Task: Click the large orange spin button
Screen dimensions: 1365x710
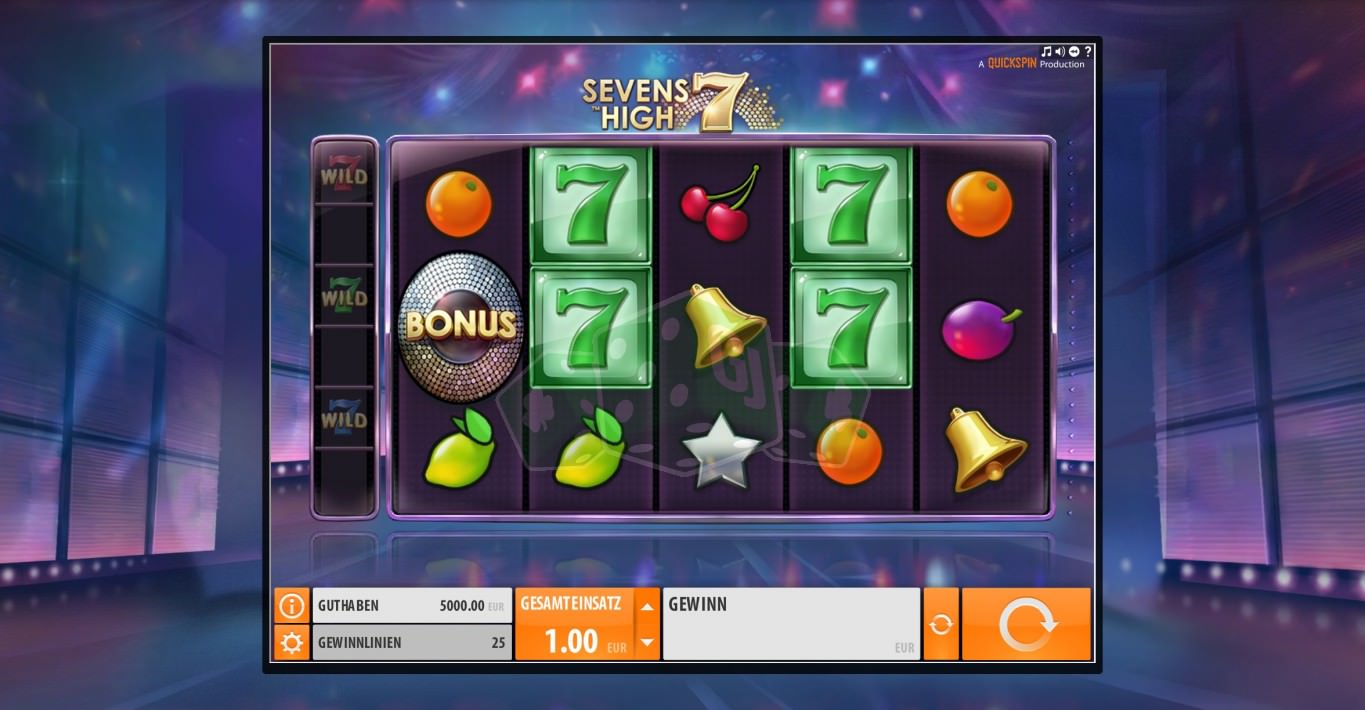Action: pos(1026,624)
